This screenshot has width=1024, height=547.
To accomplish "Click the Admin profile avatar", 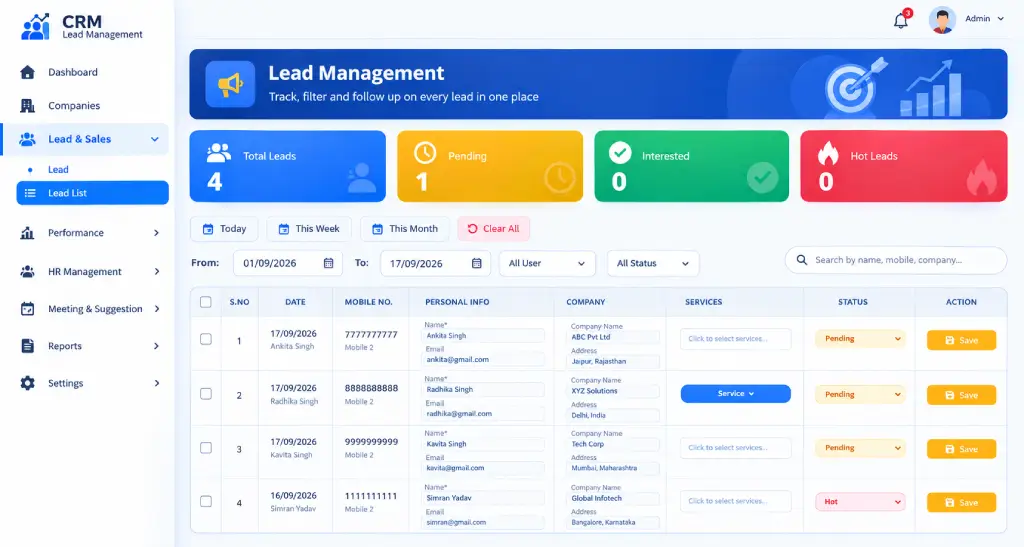I will 942,20.
